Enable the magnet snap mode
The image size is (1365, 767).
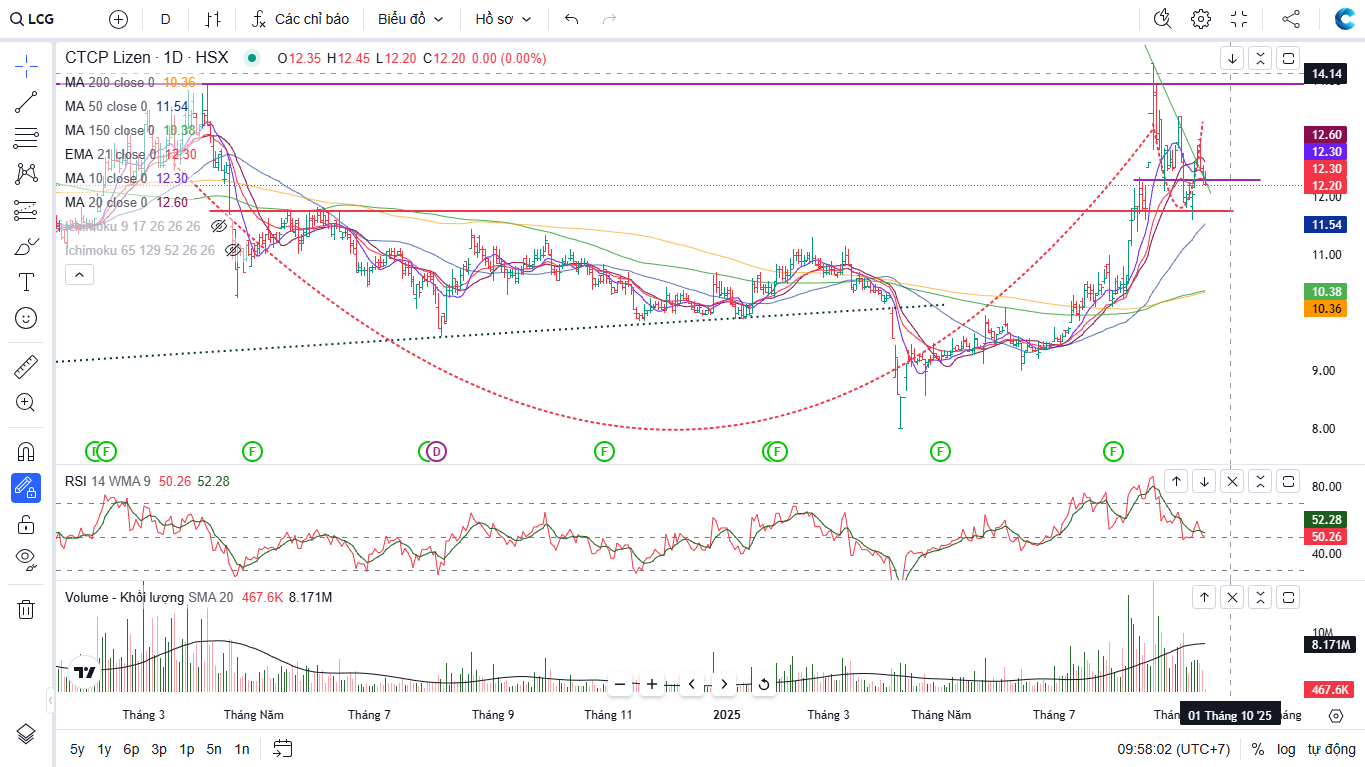click(x=26, y=451)
